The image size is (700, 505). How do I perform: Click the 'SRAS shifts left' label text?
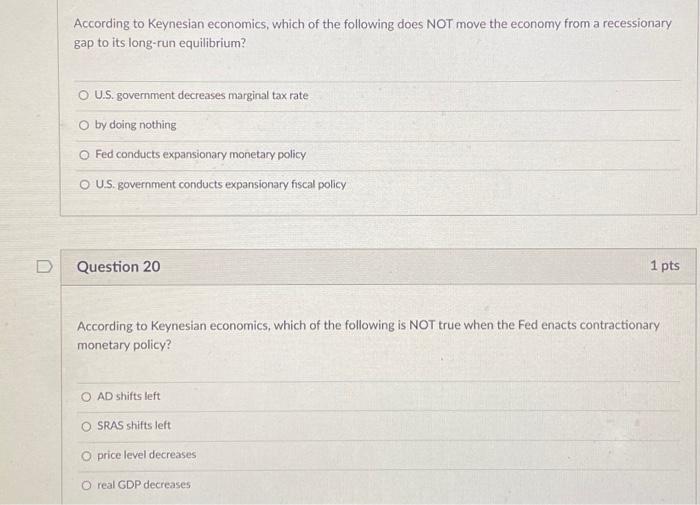tap(134, 425)
